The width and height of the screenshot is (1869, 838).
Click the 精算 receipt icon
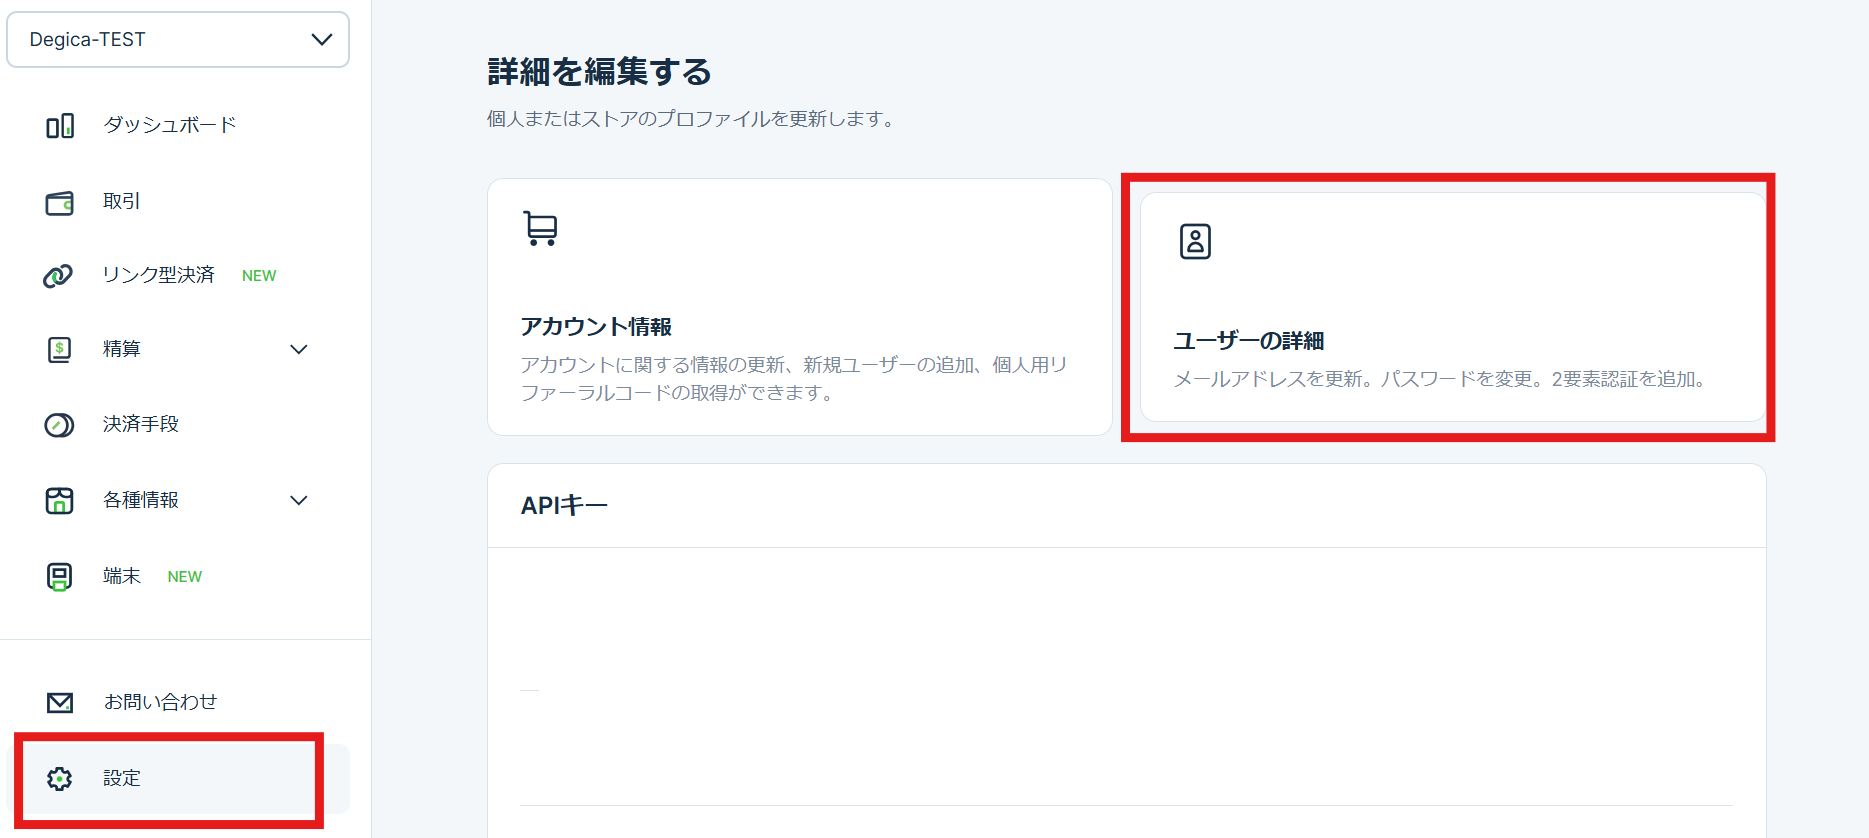tap(60, 350)
